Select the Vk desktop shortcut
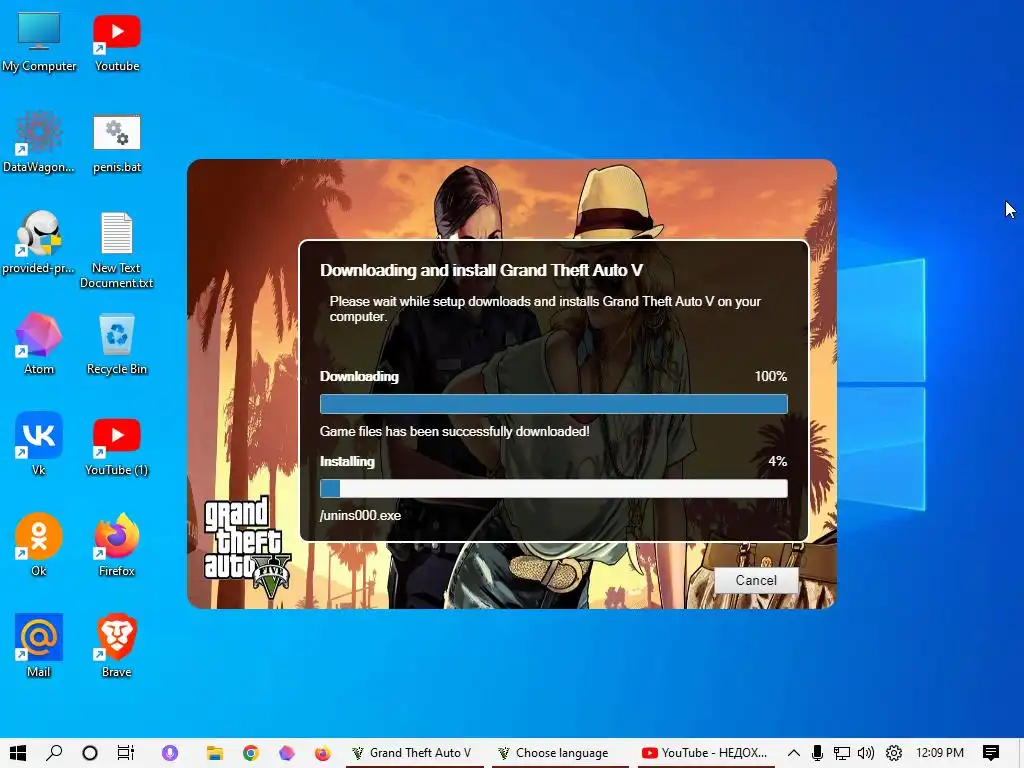This screenshot has width=1024, height=768. [39, 445]
